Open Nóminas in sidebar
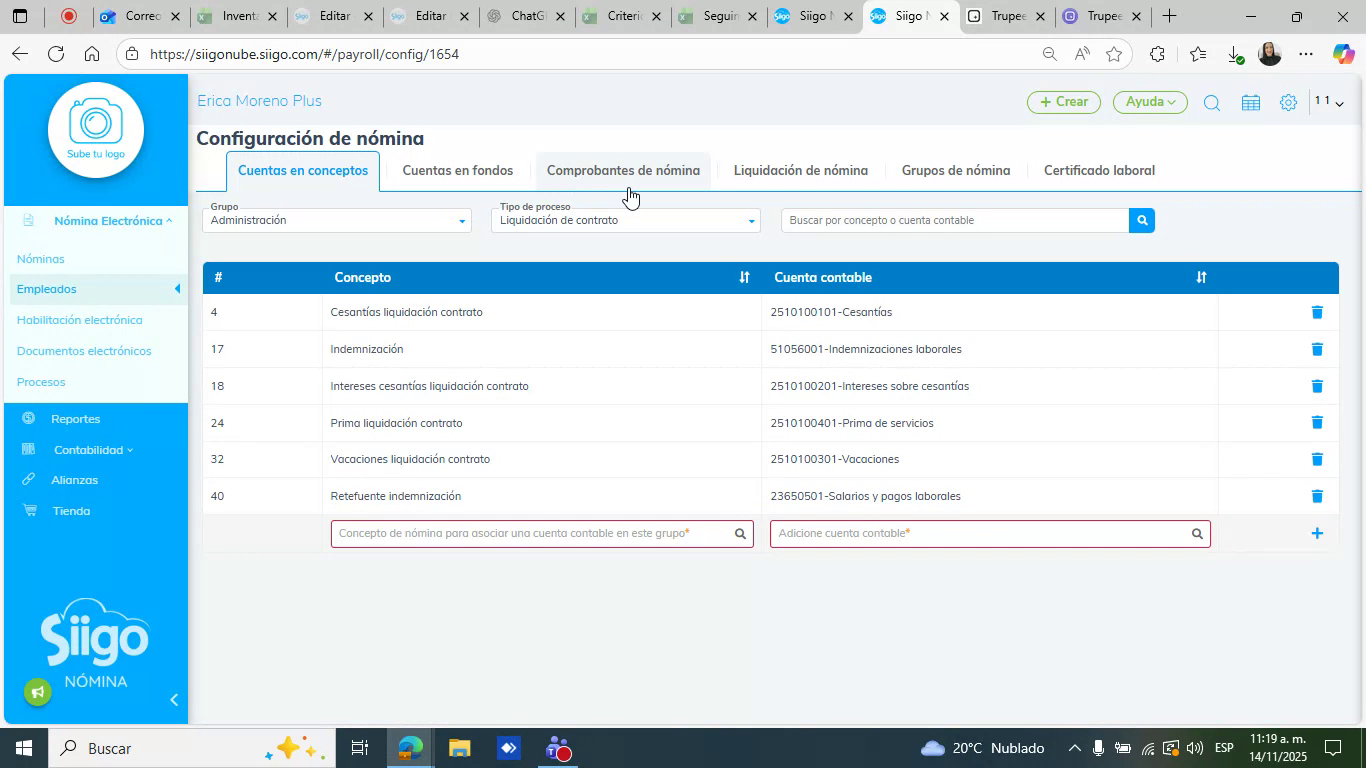This screenshot has height=768, width=1366. pos(41,259)
